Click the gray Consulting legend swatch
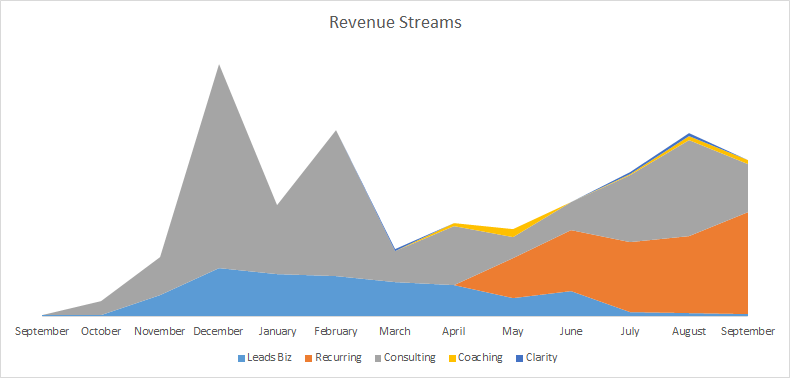This screenshot has width=790, height=378. 378,358
